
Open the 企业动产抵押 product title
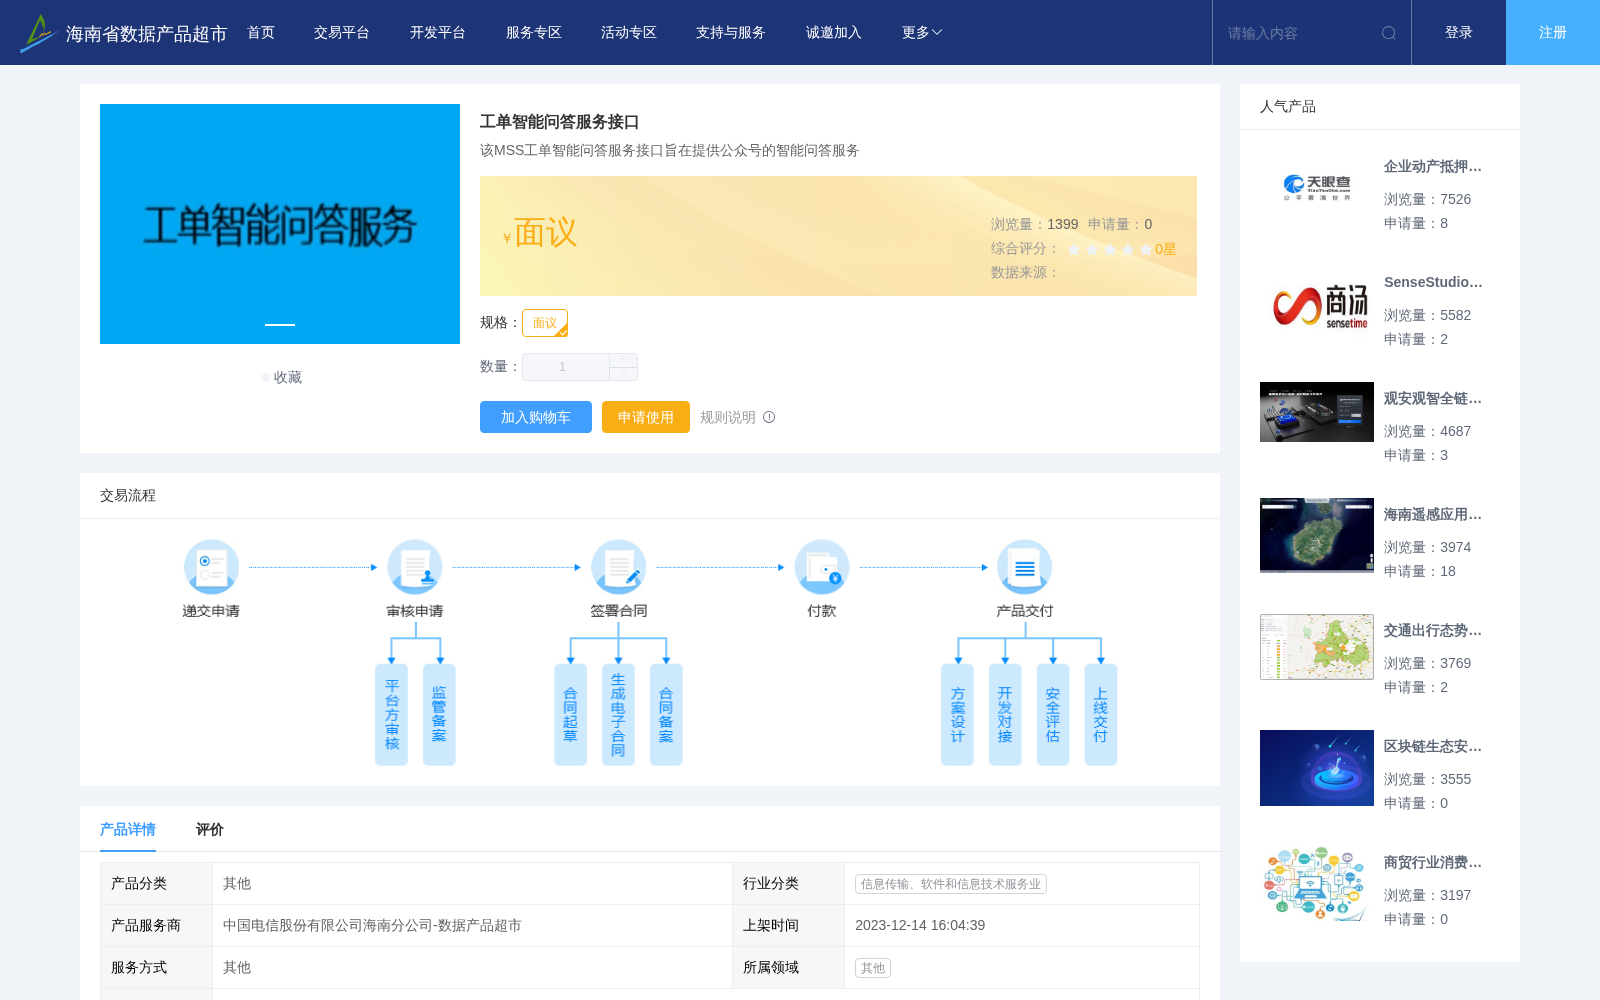[x=1433, y=166]
